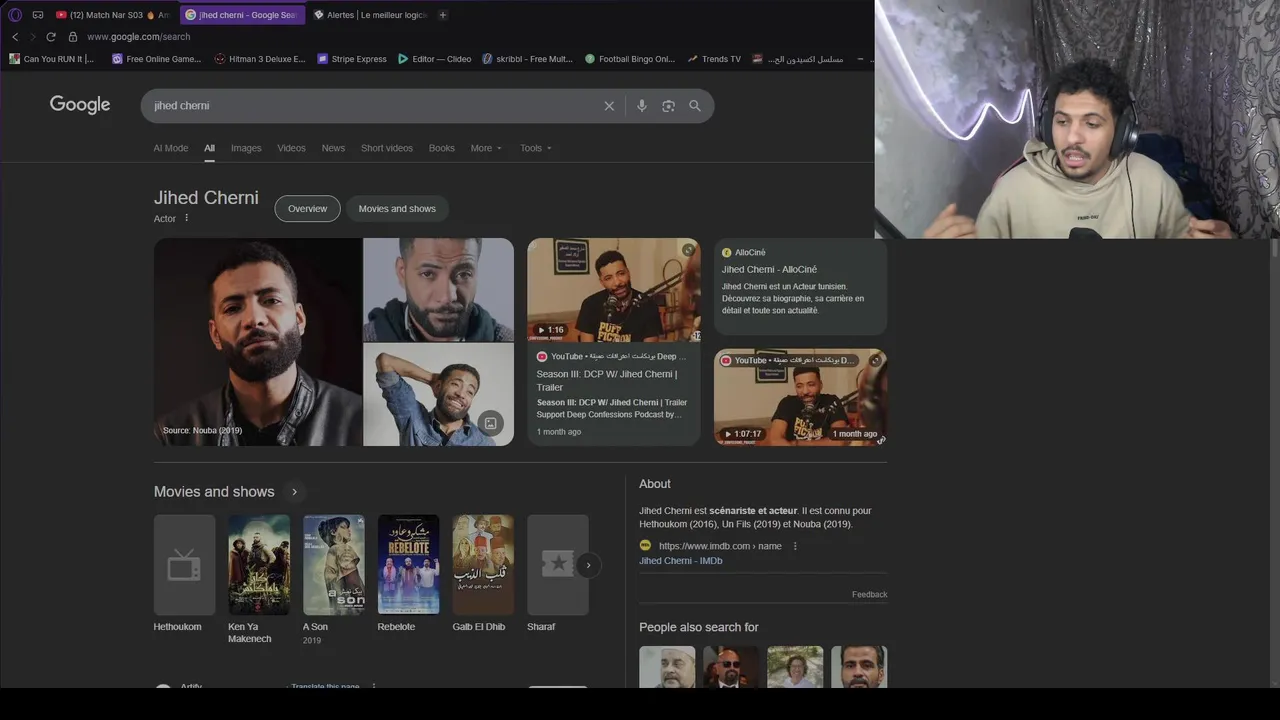
Task: Switch to Books results
Action: [x=442, y=148]
